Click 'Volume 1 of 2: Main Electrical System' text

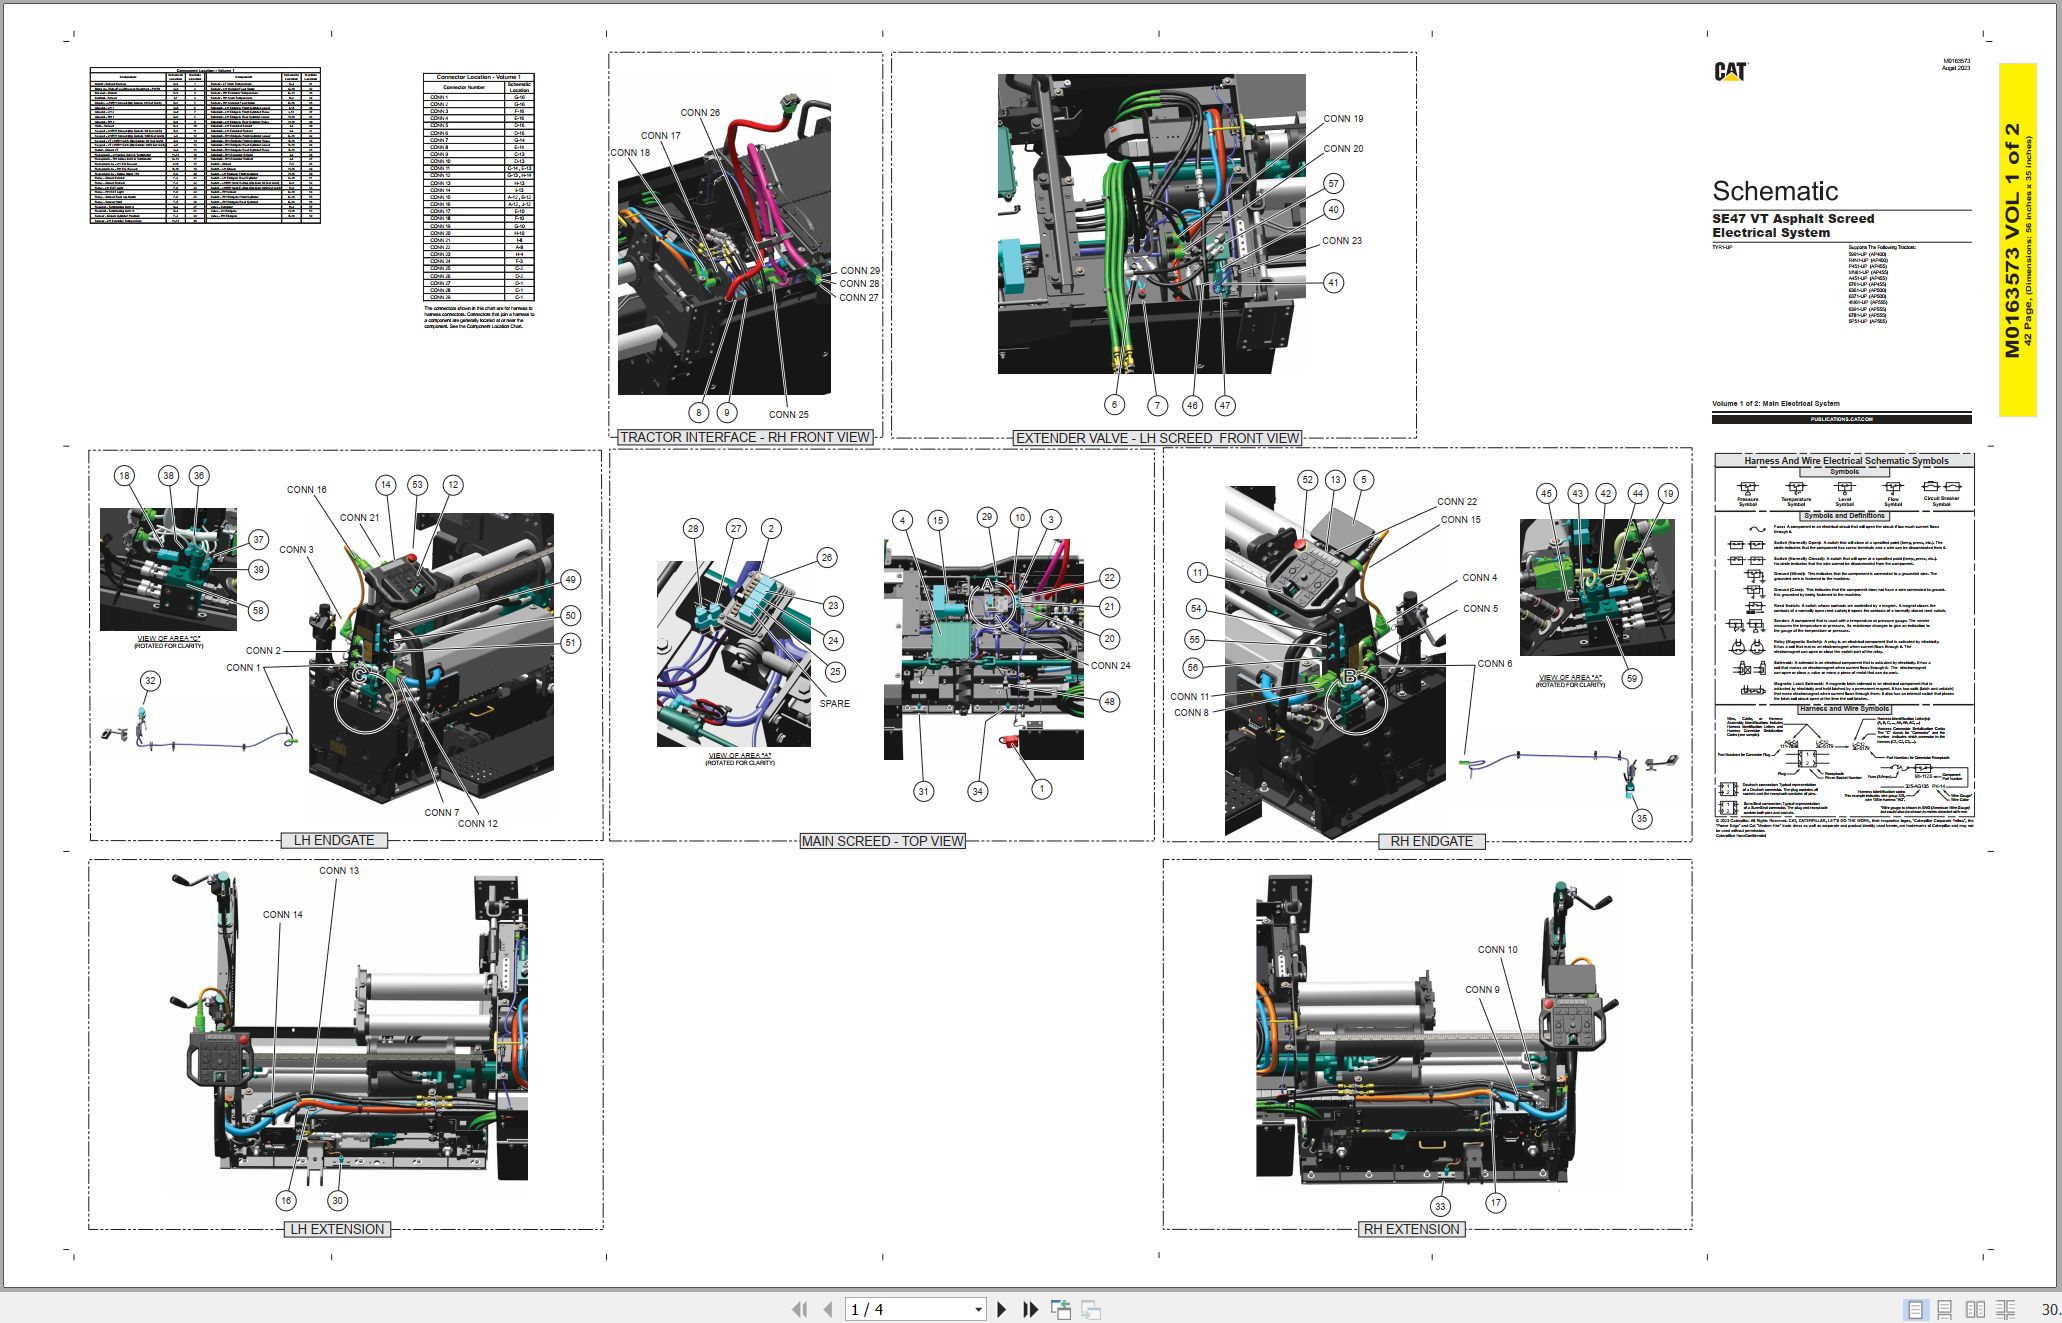coord(1775,404)
